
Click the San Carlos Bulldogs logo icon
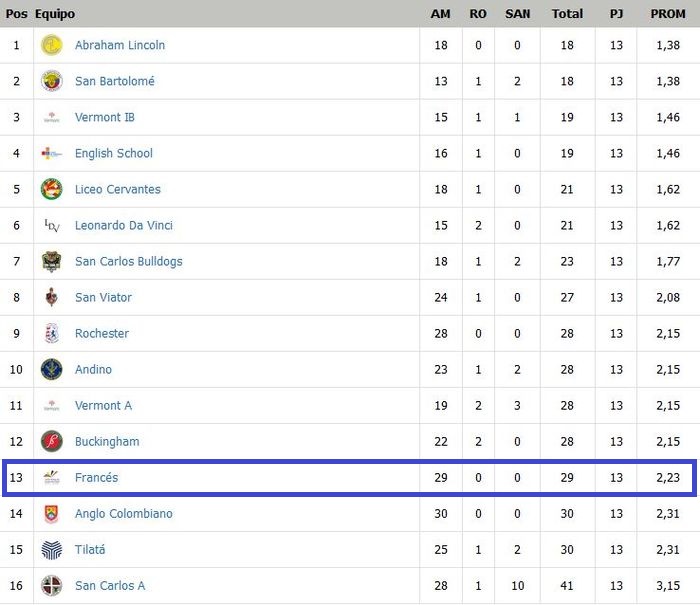[52, 261]
